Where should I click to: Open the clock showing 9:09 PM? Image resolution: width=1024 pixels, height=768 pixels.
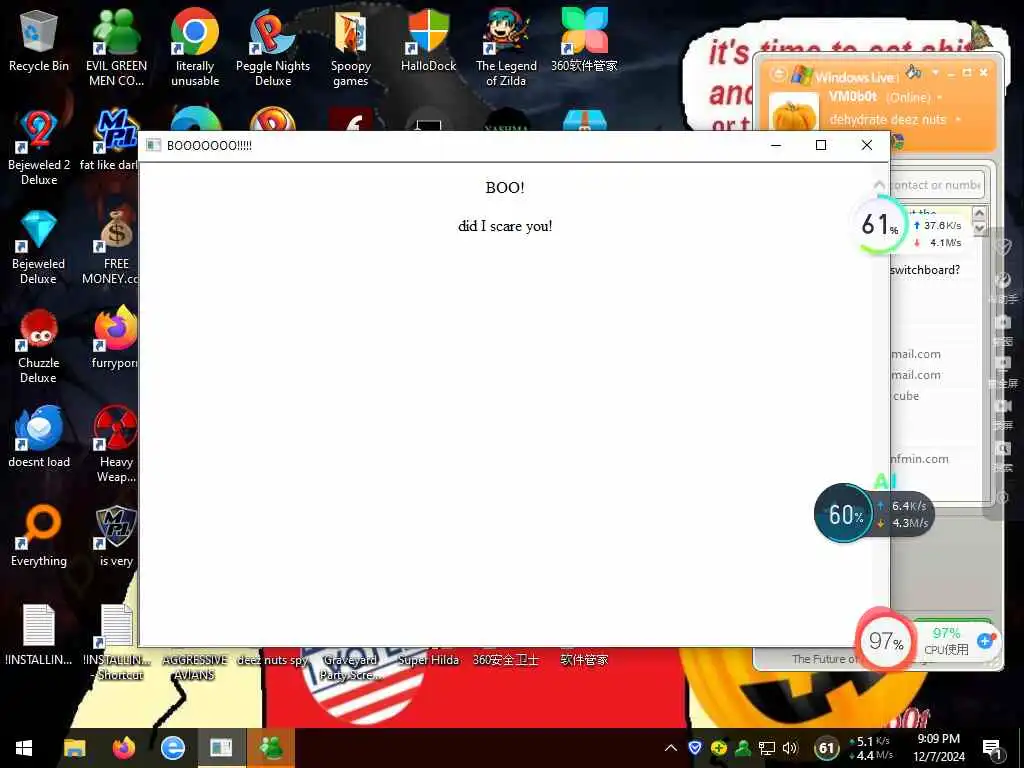[938, 748]
